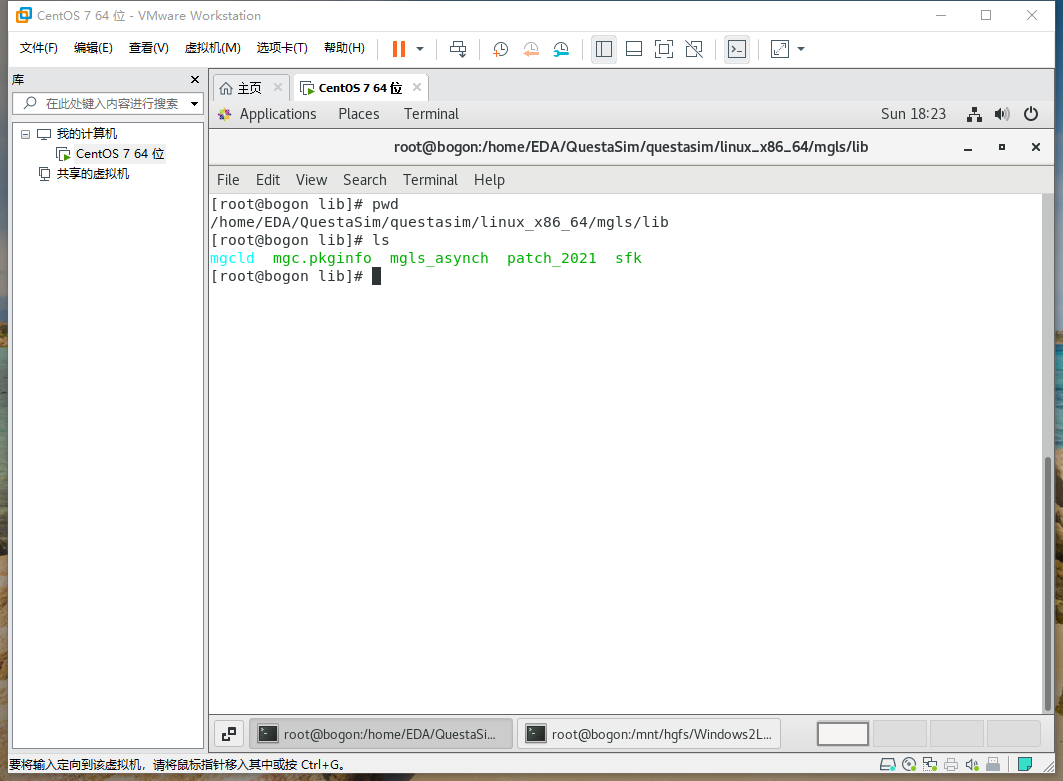Open the 选项卡(T) menu
1063x781 pixels.
point(282,47)
